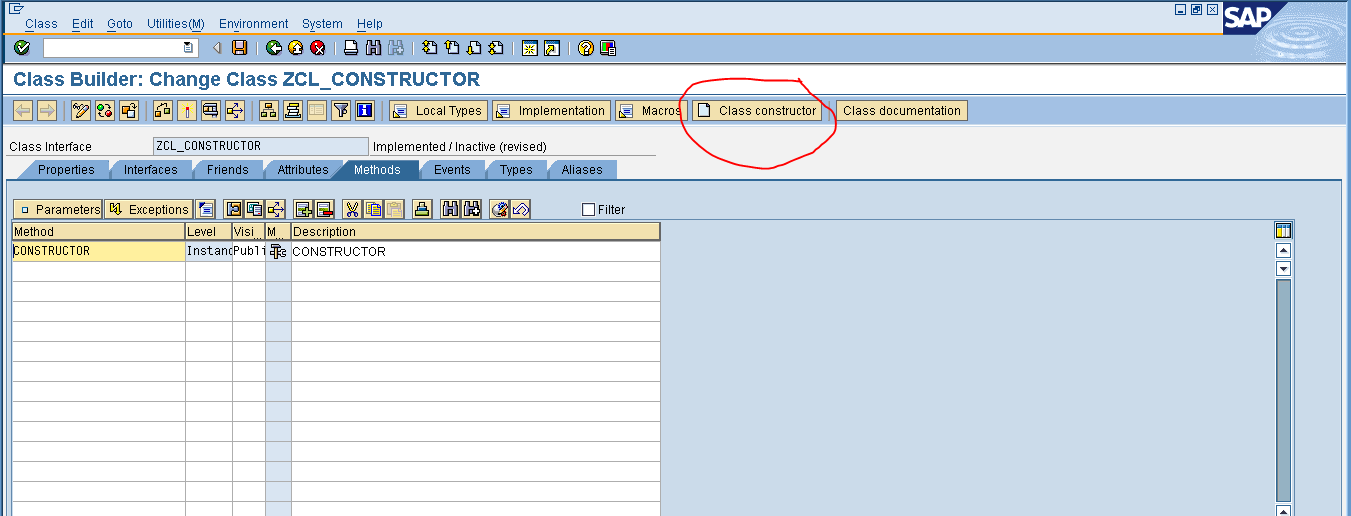Click the Delete Row icon with red minus
Image resolution: width=1351 pixels, height=516 pixels.
point(324,209)
